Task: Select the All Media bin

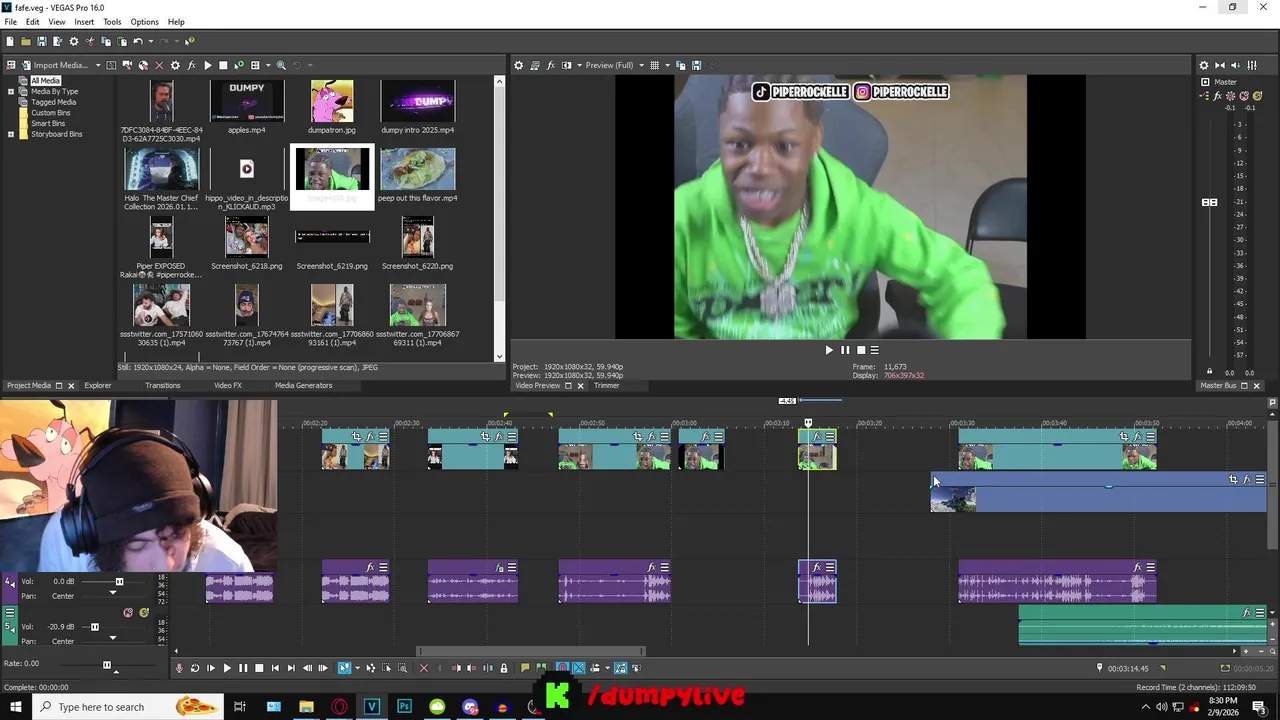Action: tap(45, 81)
